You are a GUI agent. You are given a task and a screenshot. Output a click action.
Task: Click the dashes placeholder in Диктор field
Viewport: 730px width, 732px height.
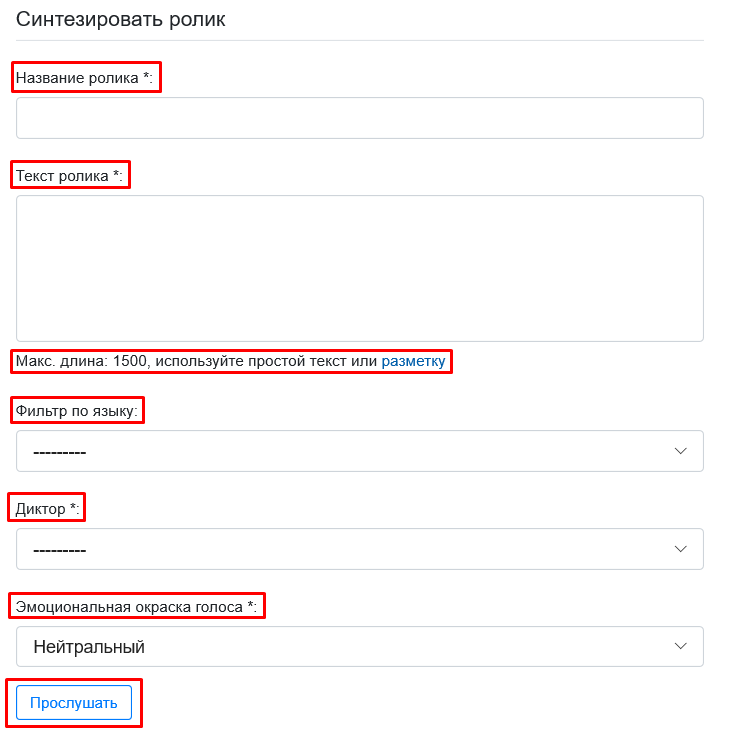click(60, 551)
